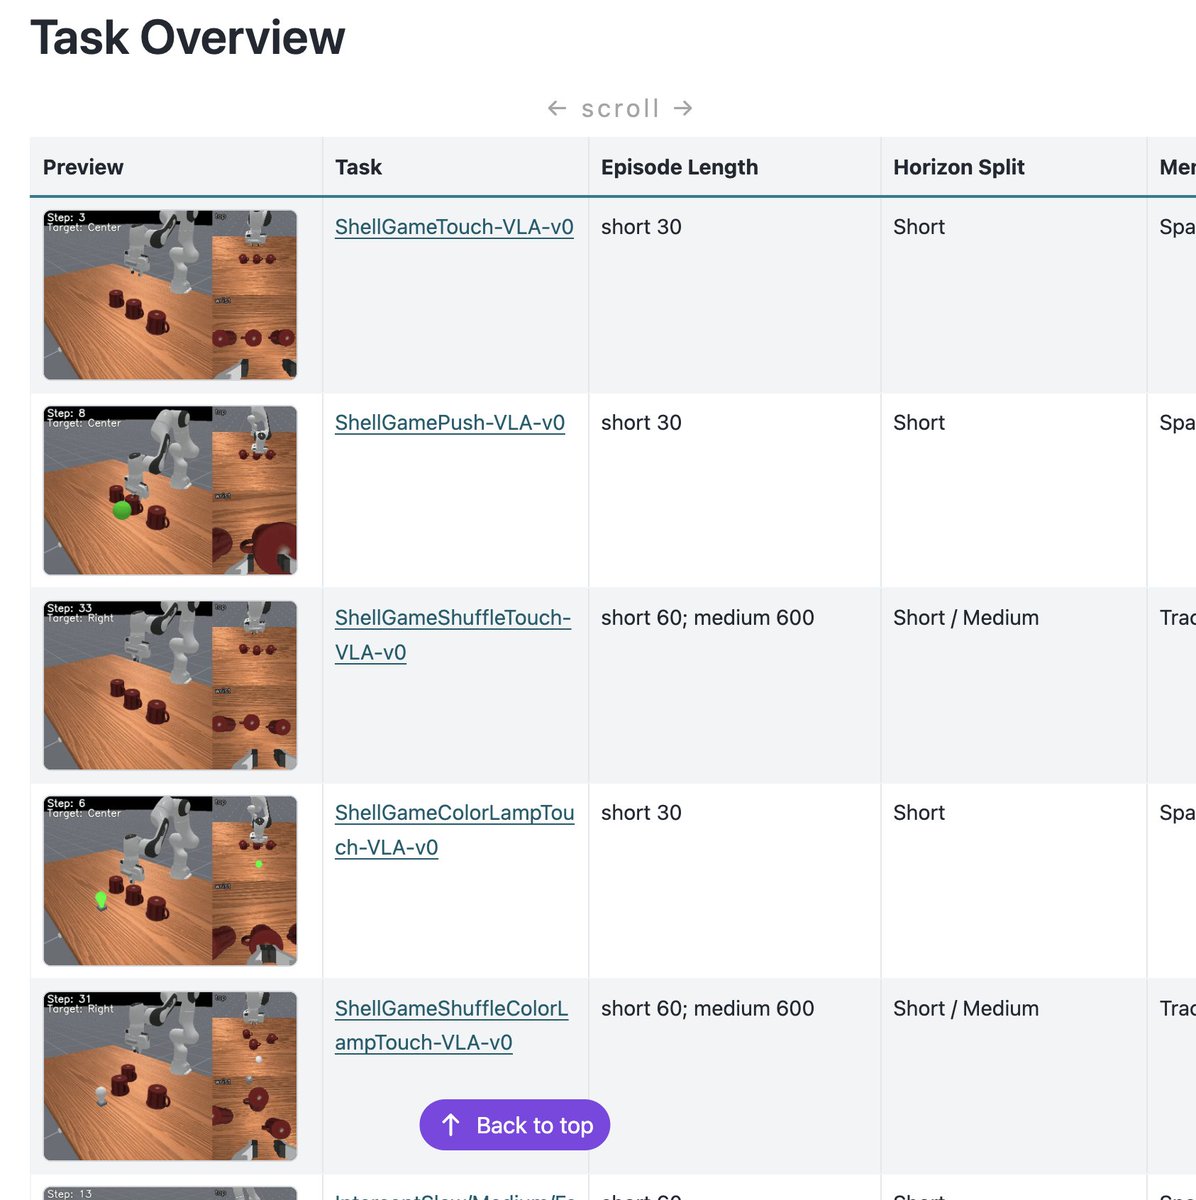Click the ShellGamePush preview thumbnail
This screenshot has height=1200, width=1196.
[170, 490]
